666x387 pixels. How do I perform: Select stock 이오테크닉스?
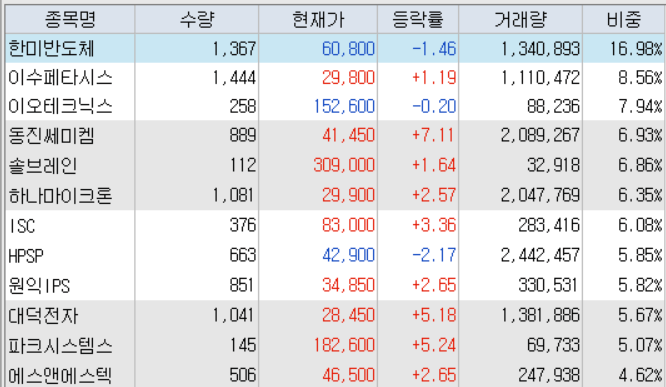click(x=60, y=106)
